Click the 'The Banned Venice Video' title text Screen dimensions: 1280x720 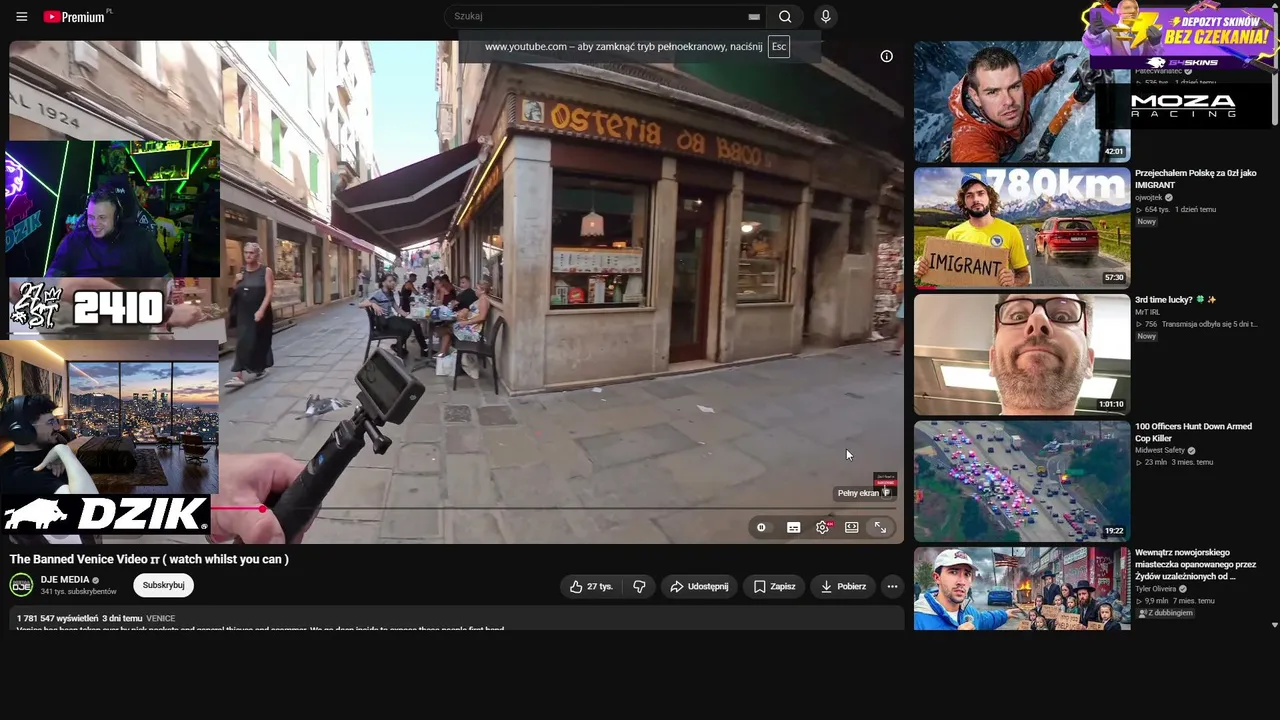click(x=149, y=559)
